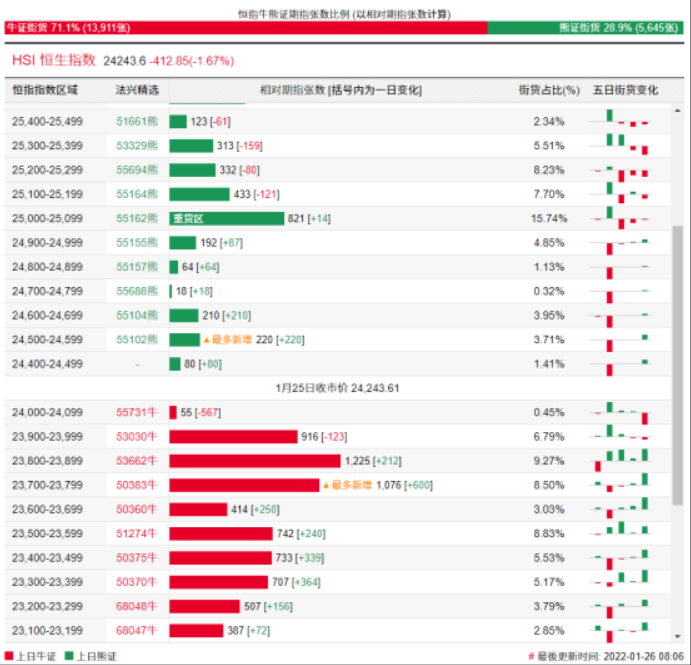Screen dimensions: 691x665
Task: Open warrant link 50375牛
Action: [x=137, y=558]
